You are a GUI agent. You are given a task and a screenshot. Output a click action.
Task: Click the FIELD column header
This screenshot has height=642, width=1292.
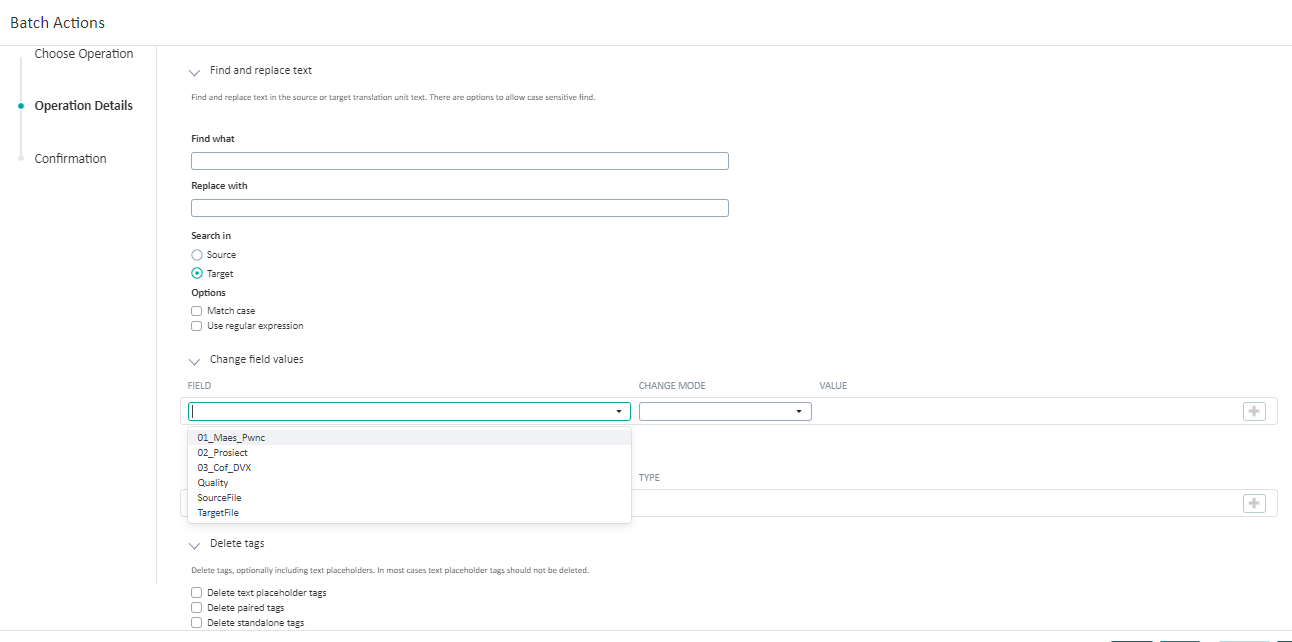coord(199,386)
